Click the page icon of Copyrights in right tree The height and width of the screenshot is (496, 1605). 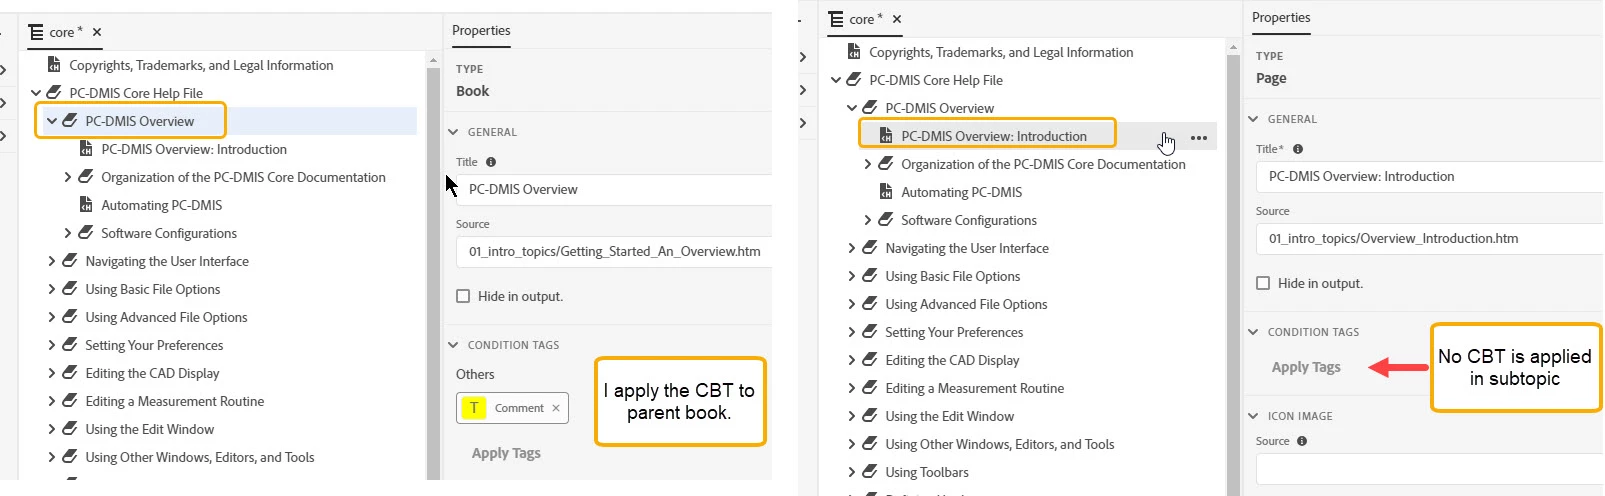click(x=854, y=52)
